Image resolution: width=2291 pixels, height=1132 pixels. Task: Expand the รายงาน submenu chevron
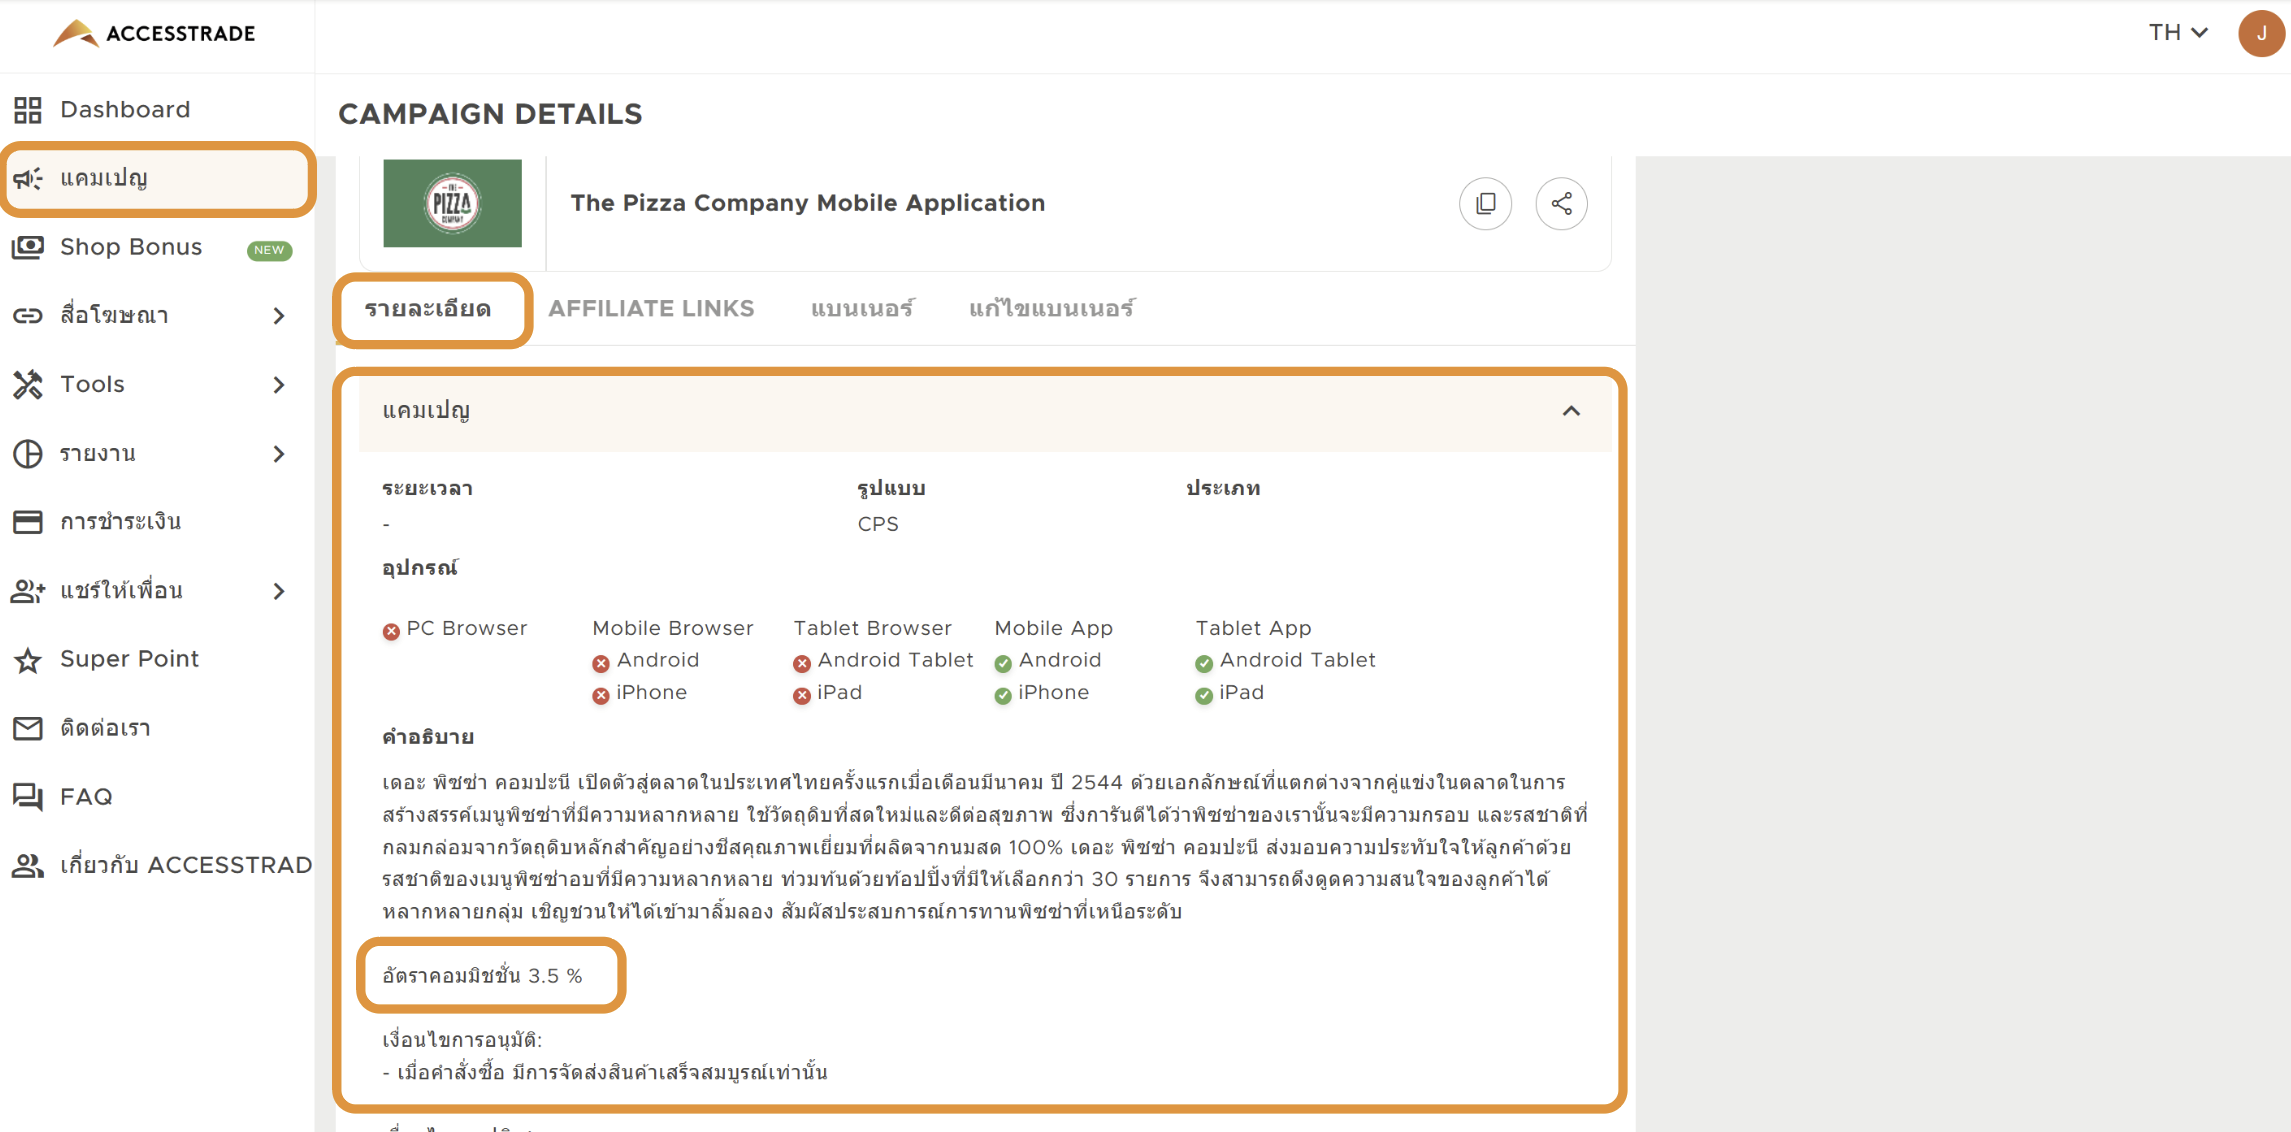[279, 454]
